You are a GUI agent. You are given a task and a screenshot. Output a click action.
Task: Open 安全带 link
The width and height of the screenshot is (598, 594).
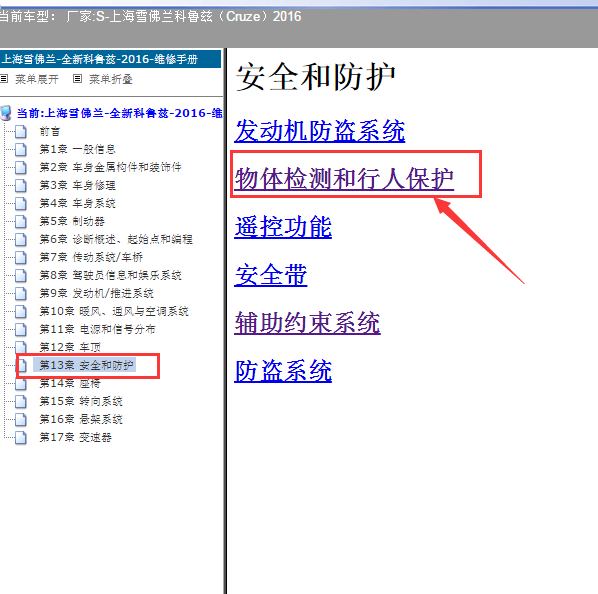(x=271, y=275)
